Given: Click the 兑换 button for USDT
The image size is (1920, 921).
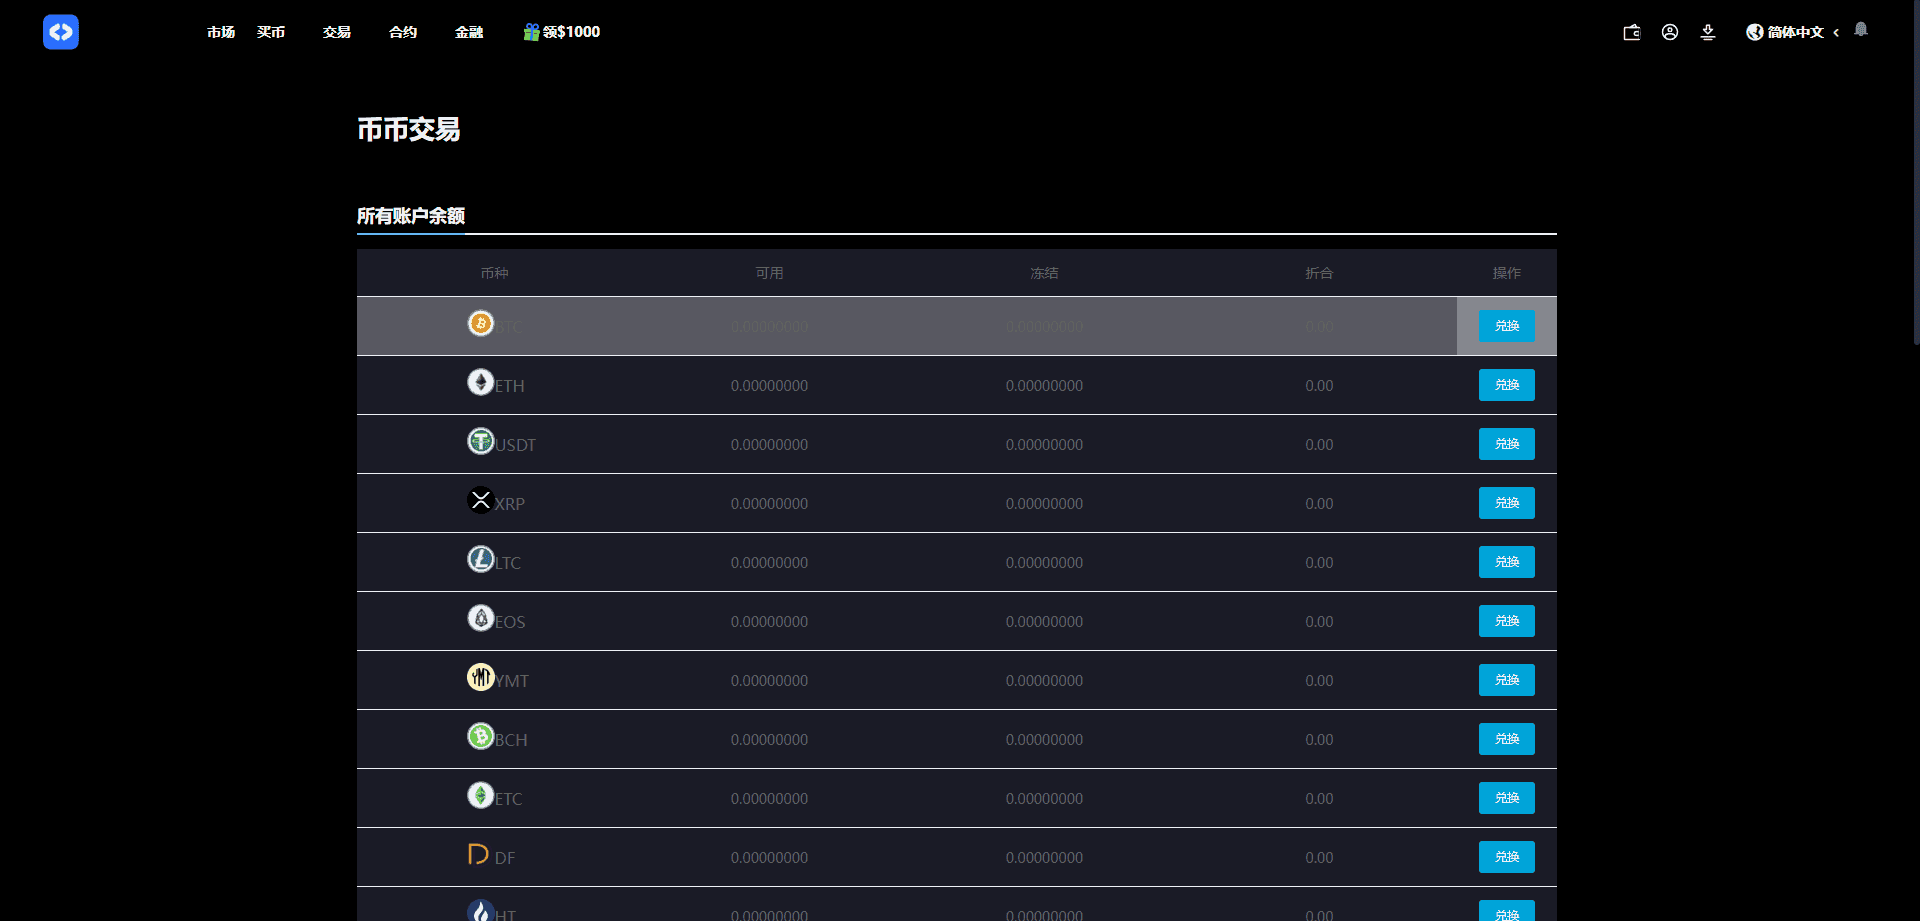Looking at the screenshot, I should point(1506,444).
